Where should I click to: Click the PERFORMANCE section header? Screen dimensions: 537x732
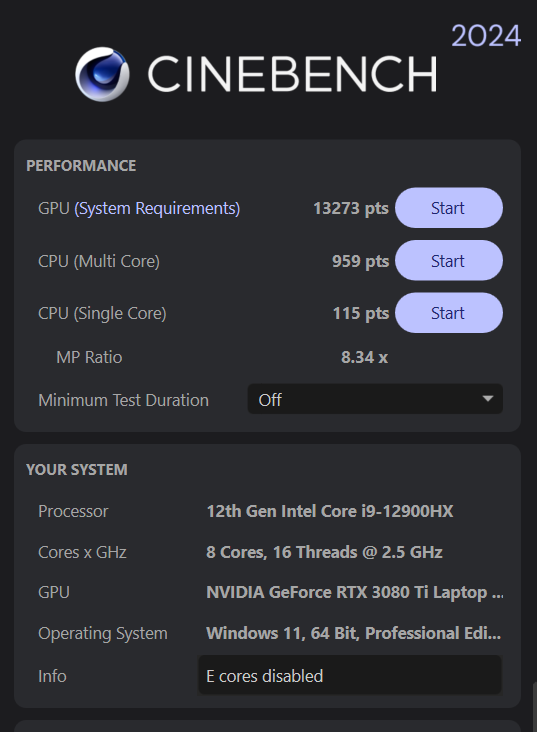point(81,166)
